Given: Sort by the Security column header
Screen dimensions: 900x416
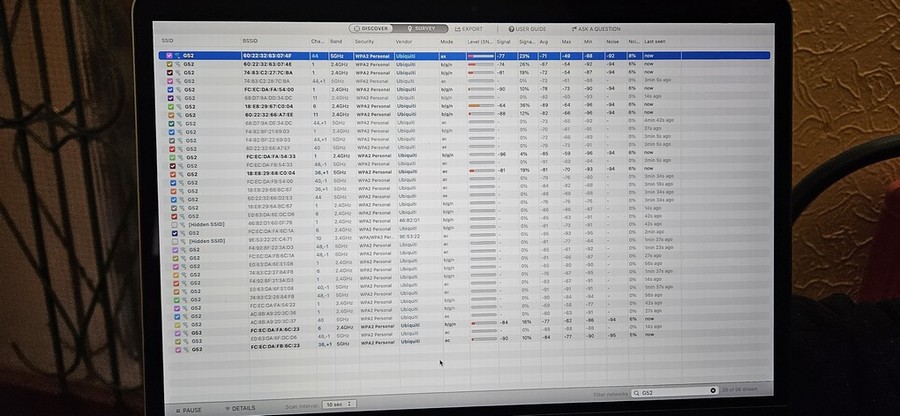Looking at the screenshot, I should (364, 41).
